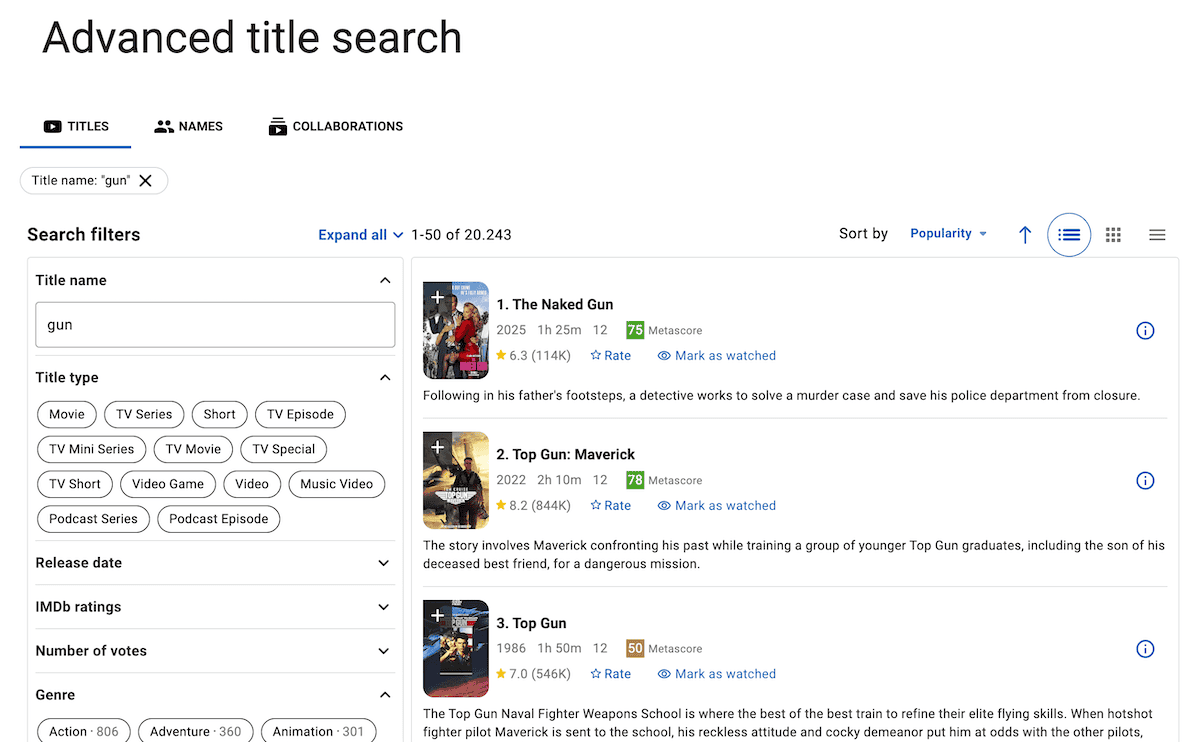Open info for The Naked Gun
The image size is (1200, 742).
click(x=1145, y=331)
